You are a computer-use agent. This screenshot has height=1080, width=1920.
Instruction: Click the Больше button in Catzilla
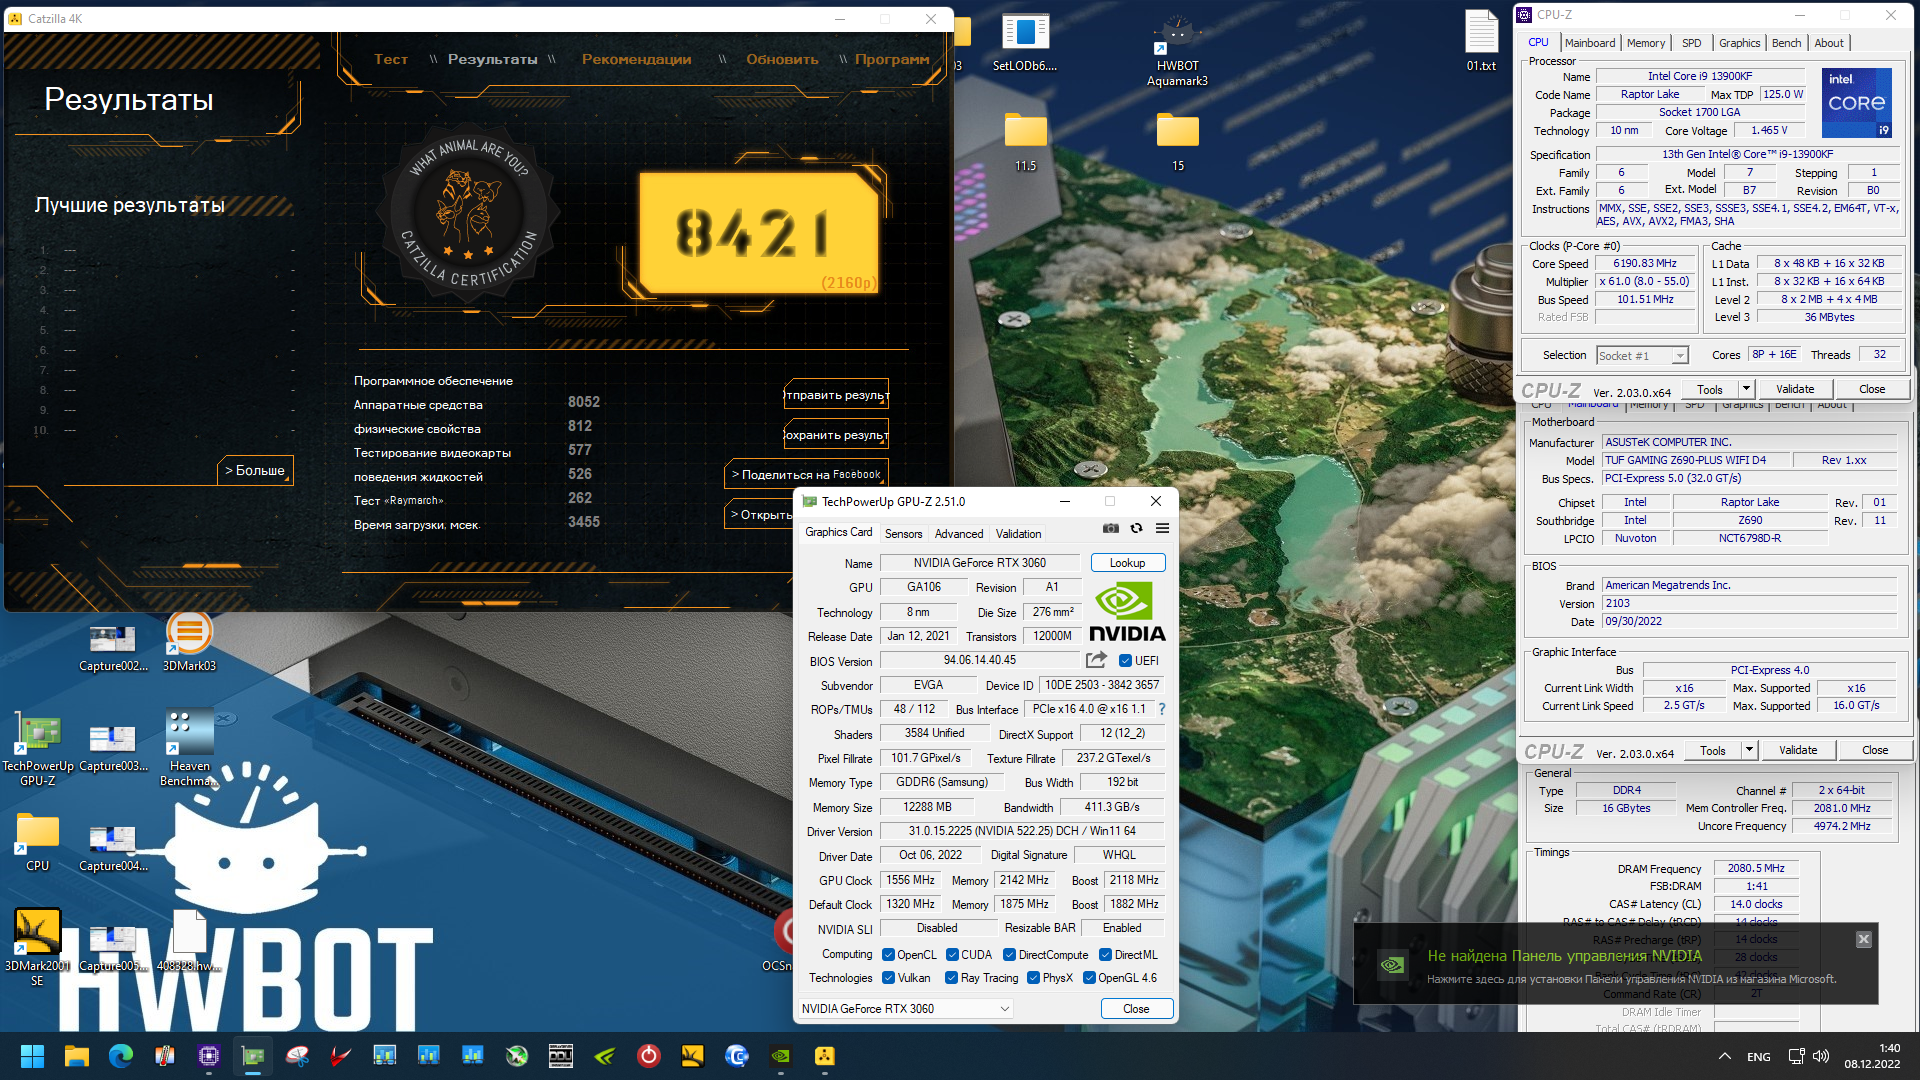click(255, 470)
